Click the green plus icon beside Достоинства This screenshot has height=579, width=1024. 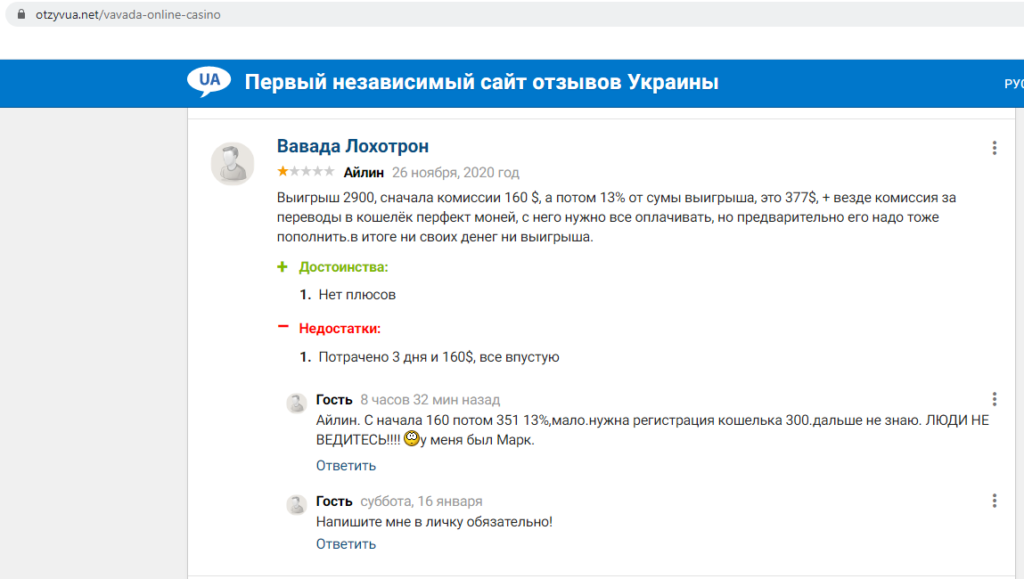coord(283,267)
